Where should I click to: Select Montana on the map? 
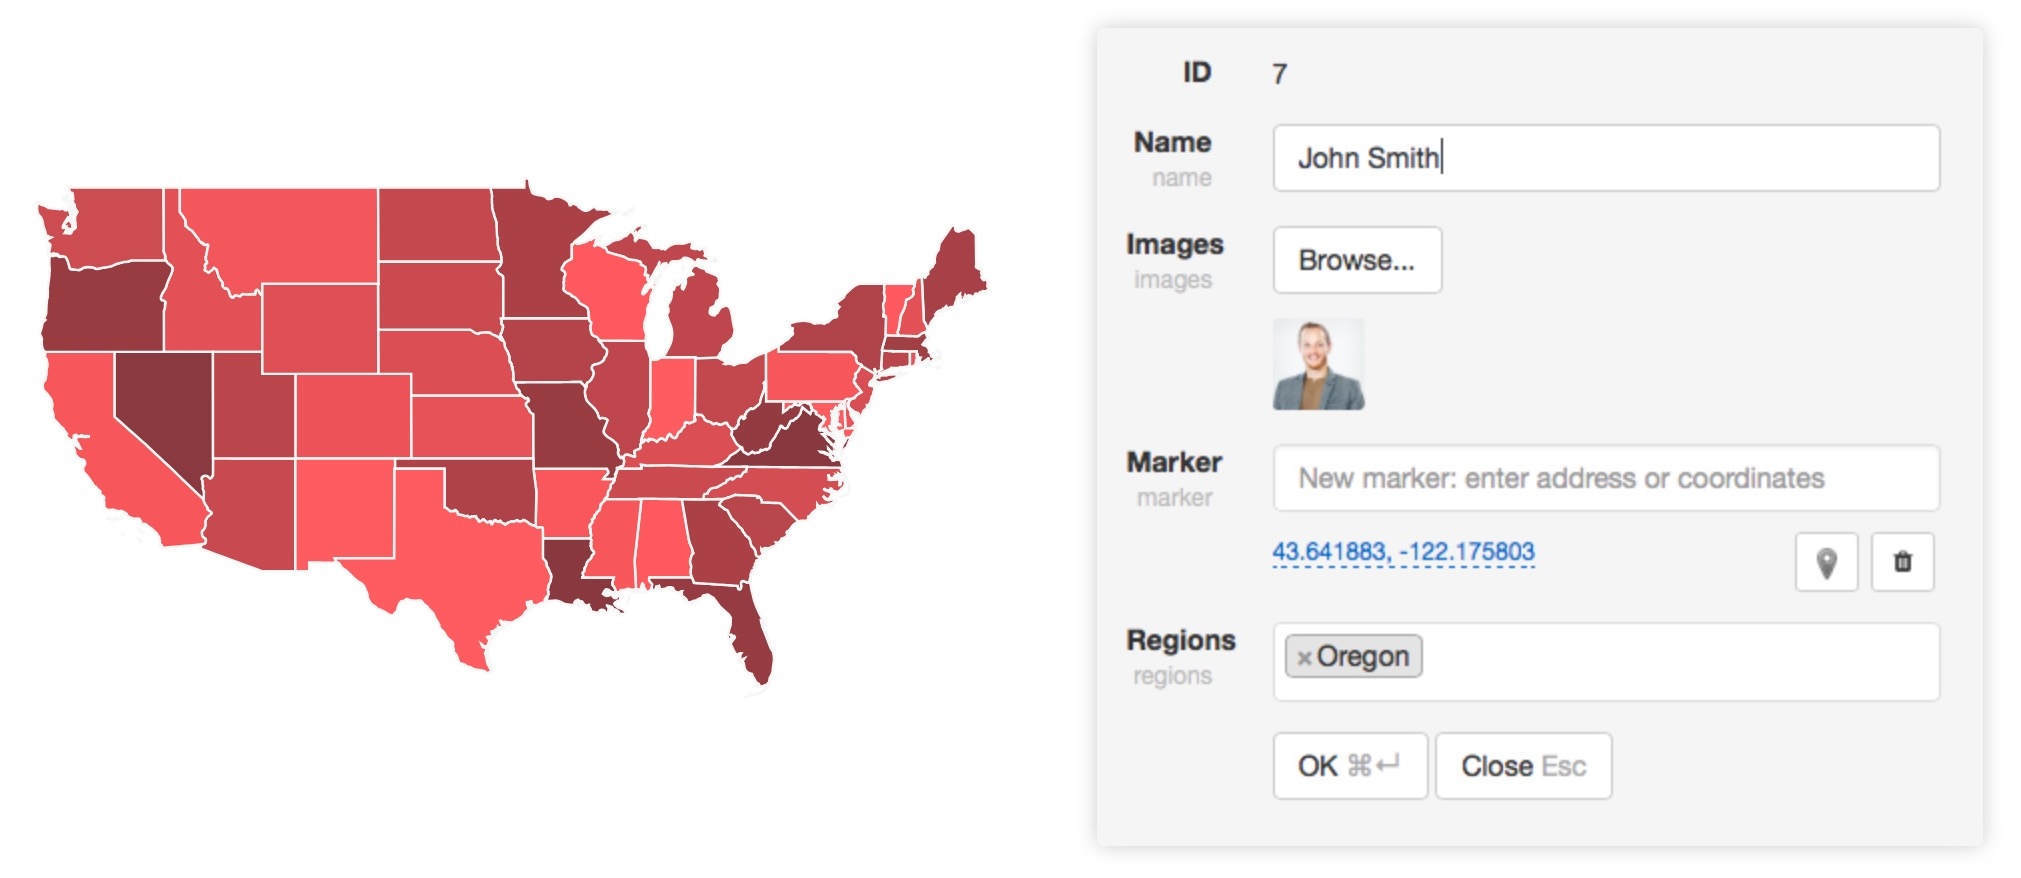(280, 235)
